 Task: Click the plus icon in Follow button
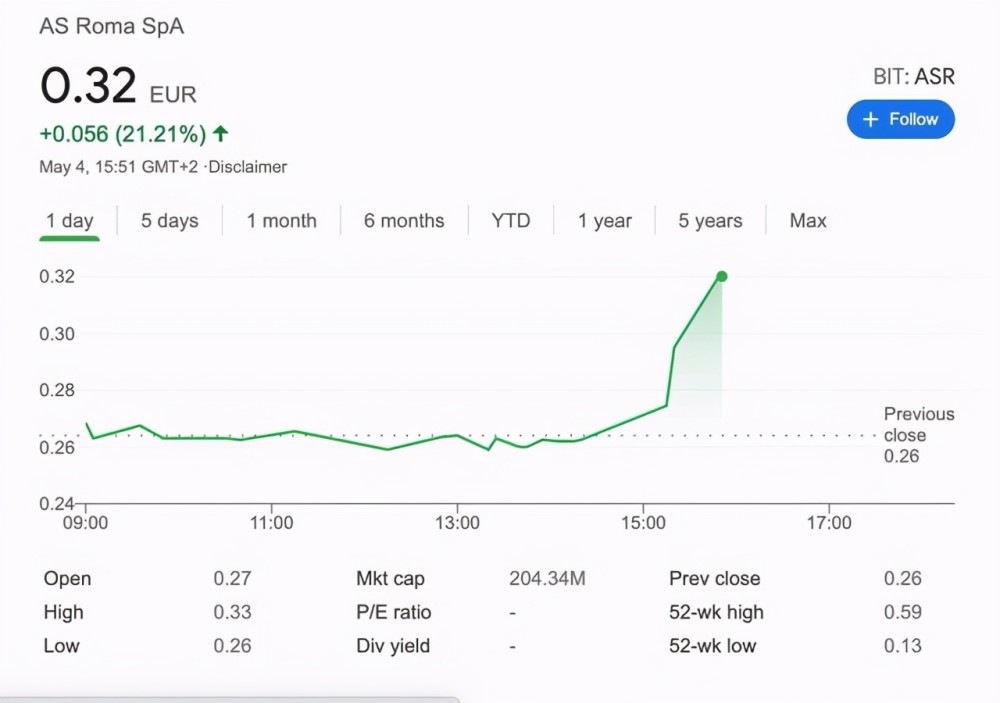(871, 119)
